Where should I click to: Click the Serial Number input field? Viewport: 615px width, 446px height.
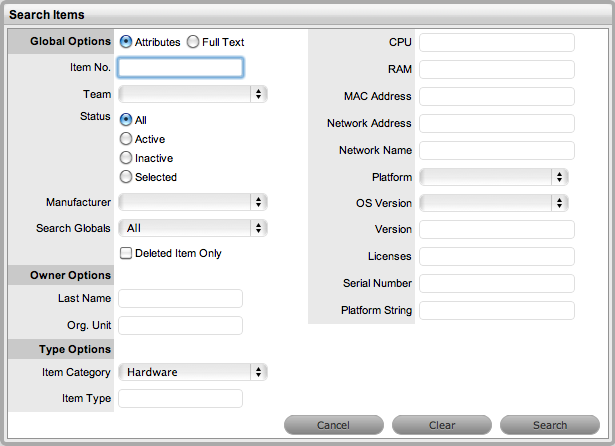tap(496, 283)
